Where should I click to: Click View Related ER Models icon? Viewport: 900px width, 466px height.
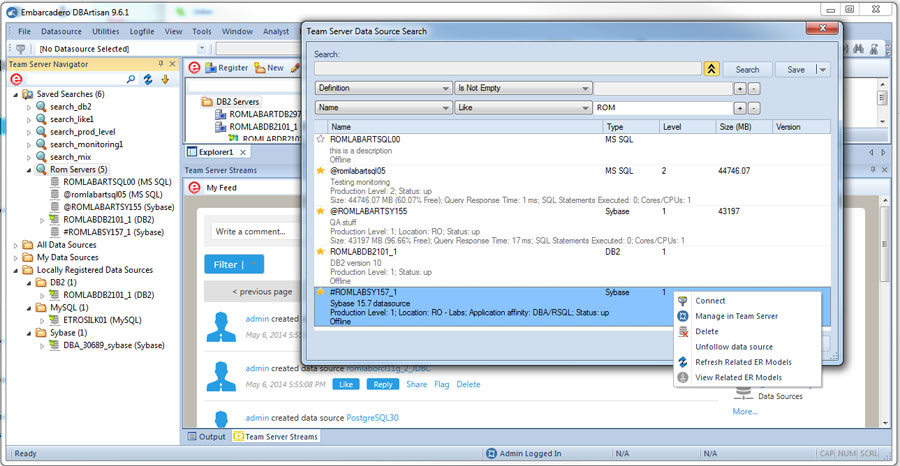pos(683,378)
